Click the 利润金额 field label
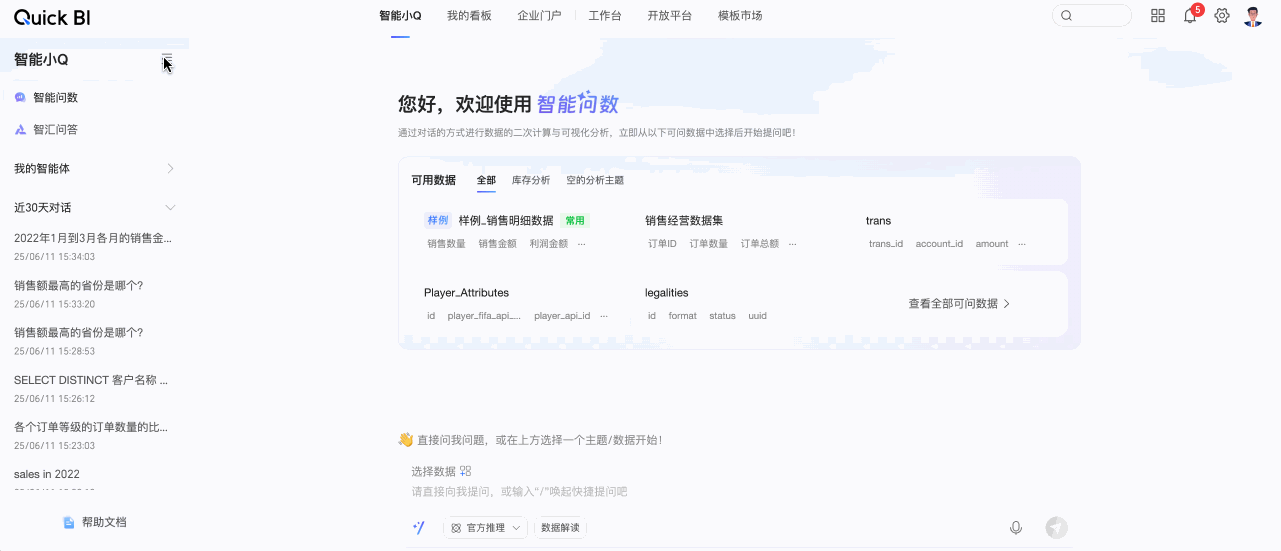This screenshot has height=551, width=1281. tap(548, 244)
